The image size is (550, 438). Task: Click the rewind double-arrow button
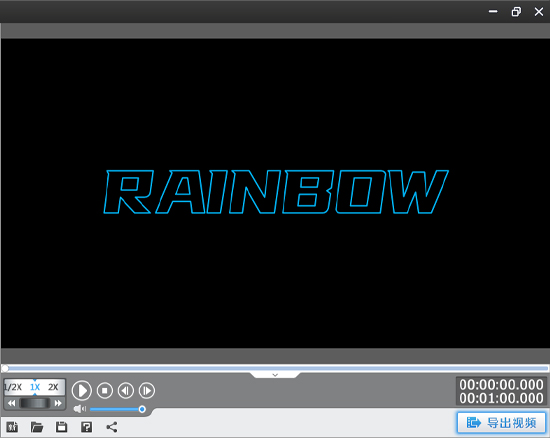tap(12, 403)
